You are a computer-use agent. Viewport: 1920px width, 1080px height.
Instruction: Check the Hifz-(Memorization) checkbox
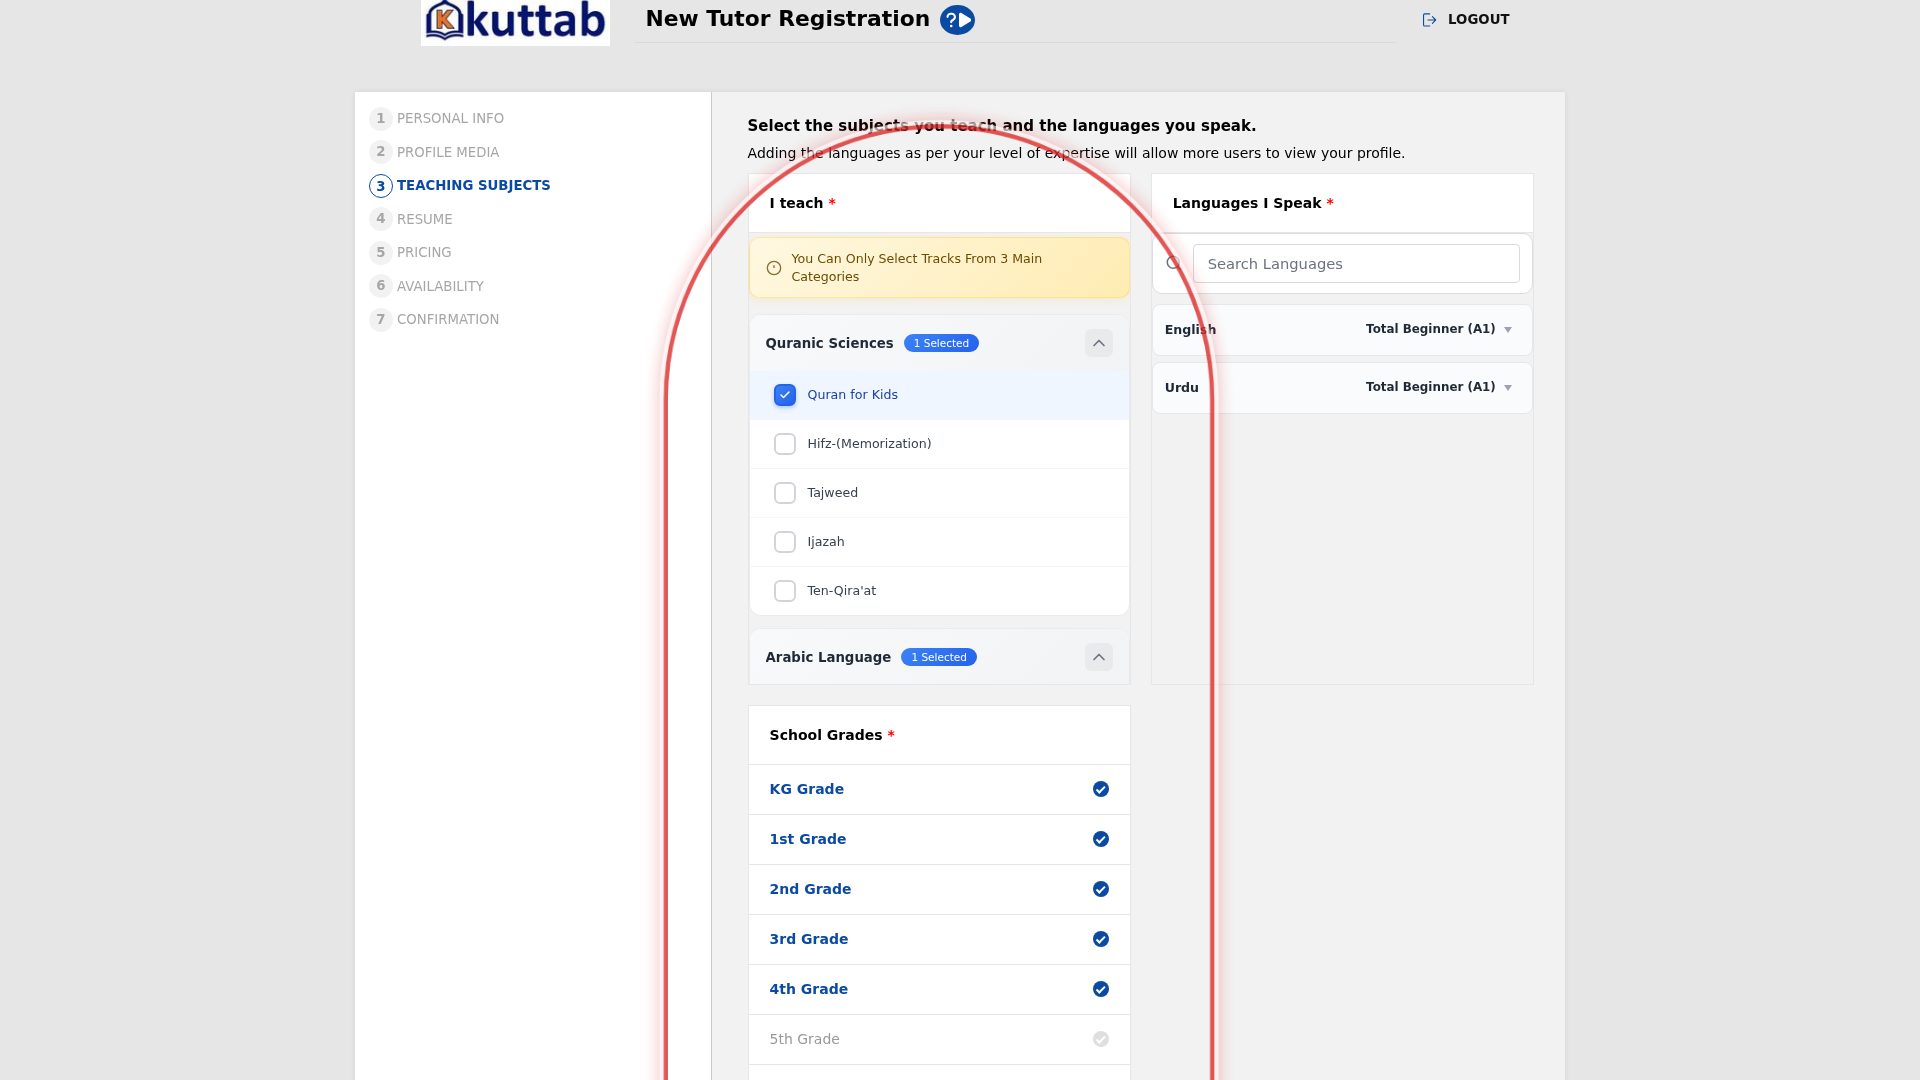click(785, 444)
